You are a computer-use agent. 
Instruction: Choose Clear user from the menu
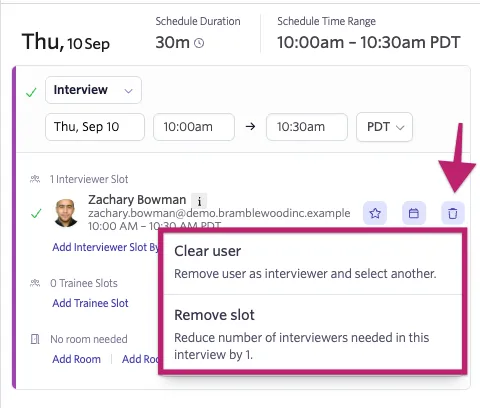313,262
